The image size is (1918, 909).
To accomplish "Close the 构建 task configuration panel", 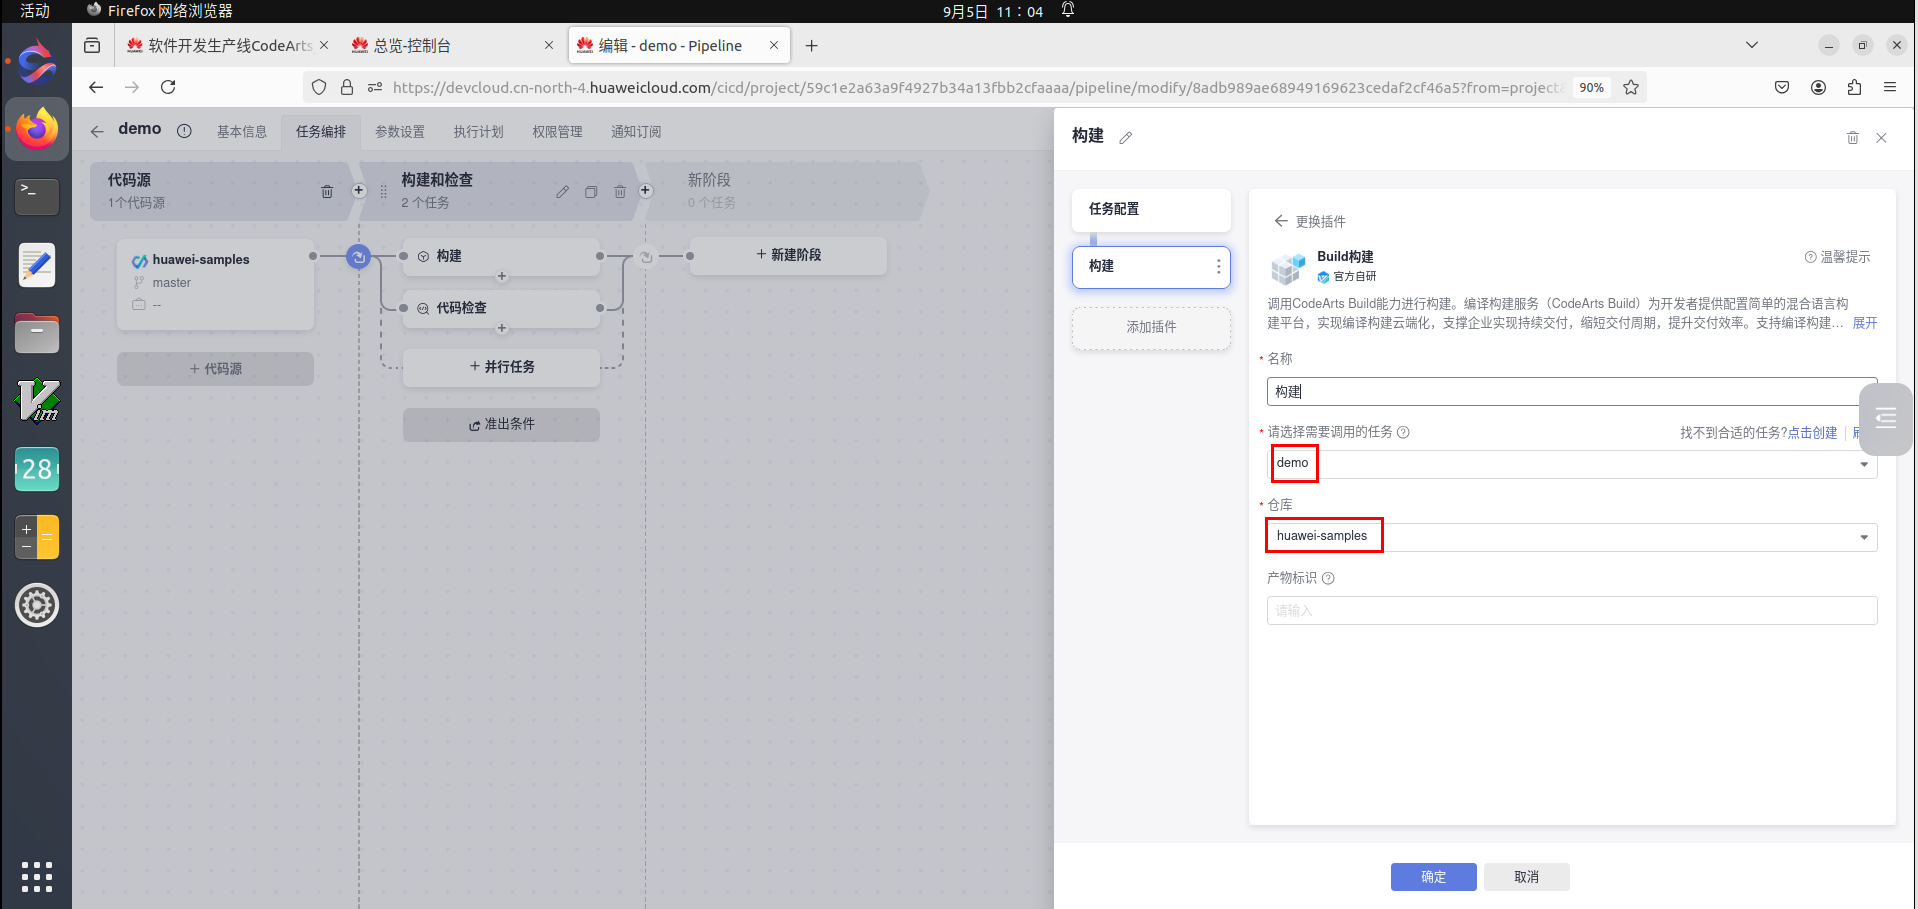I will point(1881,138).
